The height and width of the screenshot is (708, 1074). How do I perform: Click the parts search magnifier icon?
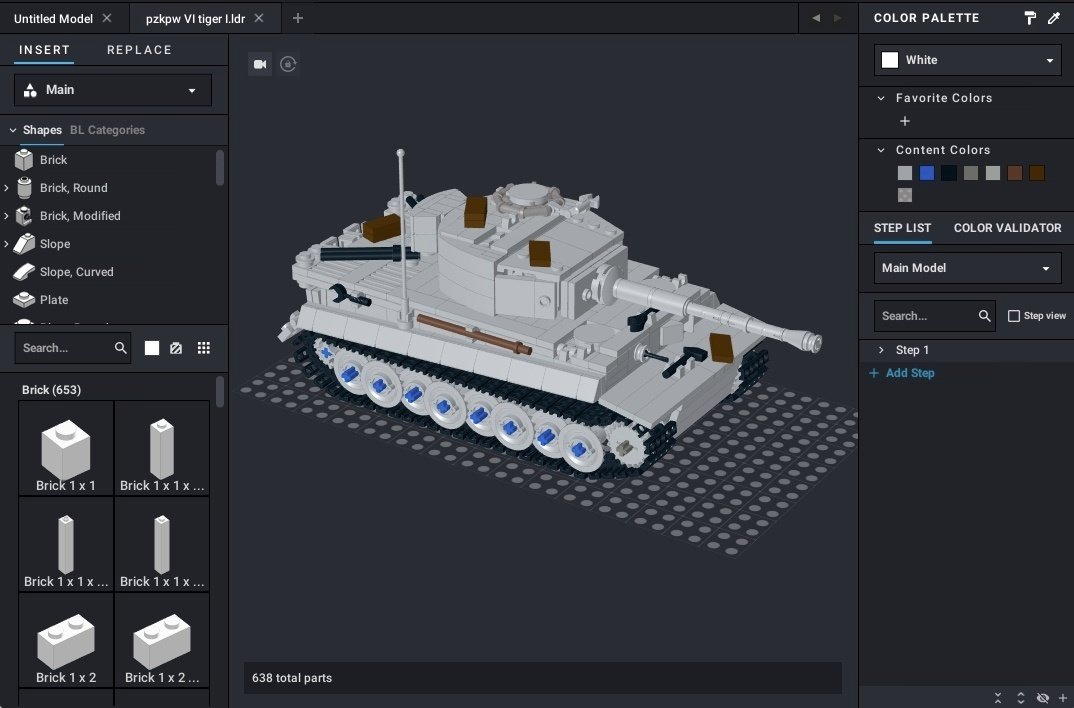tap(121, 348)
